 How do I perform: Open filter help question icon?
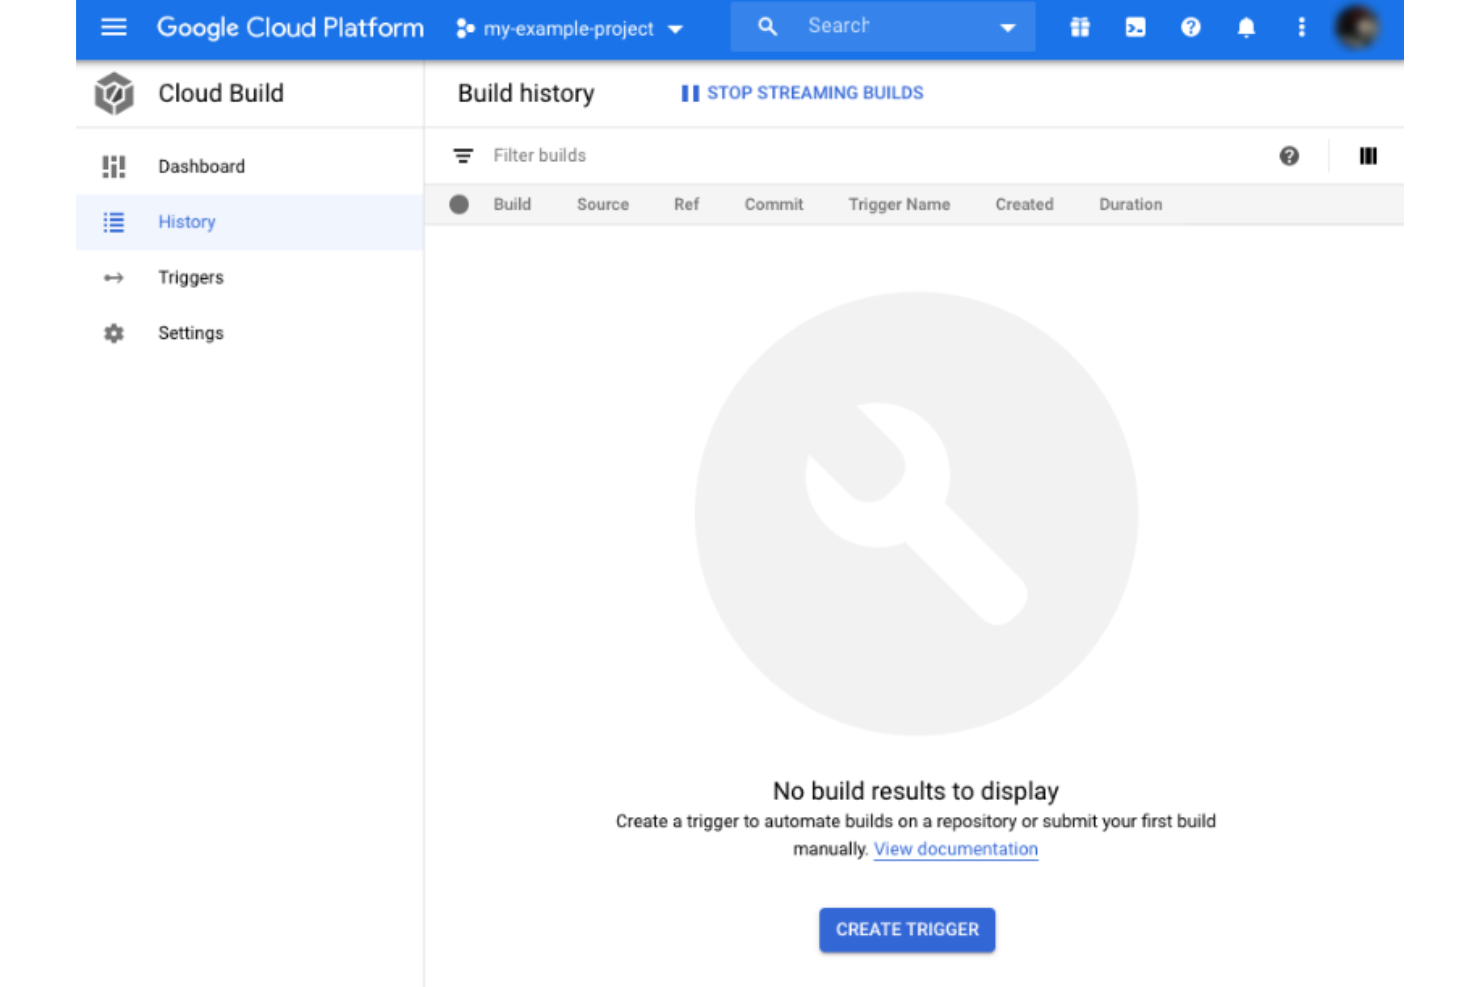click(1289, 156)
